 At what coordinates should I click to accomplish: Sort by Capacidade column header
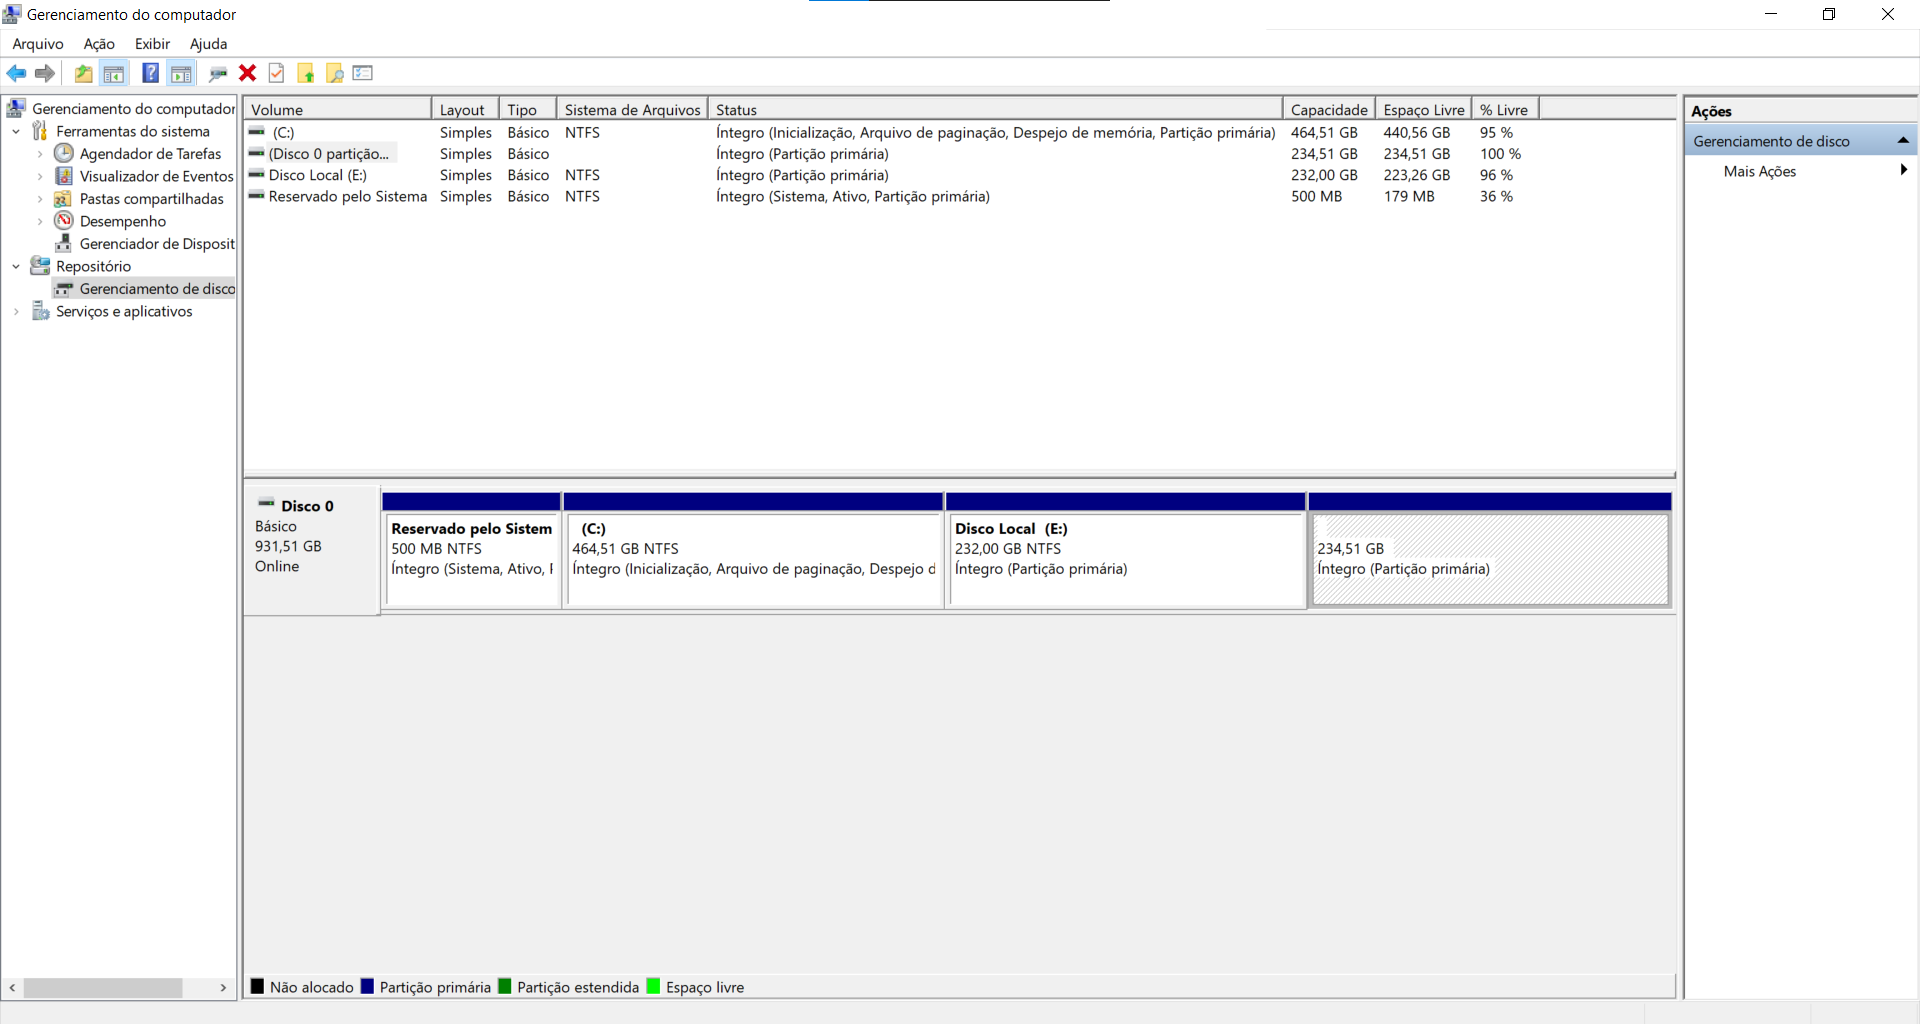(1329, 109)
